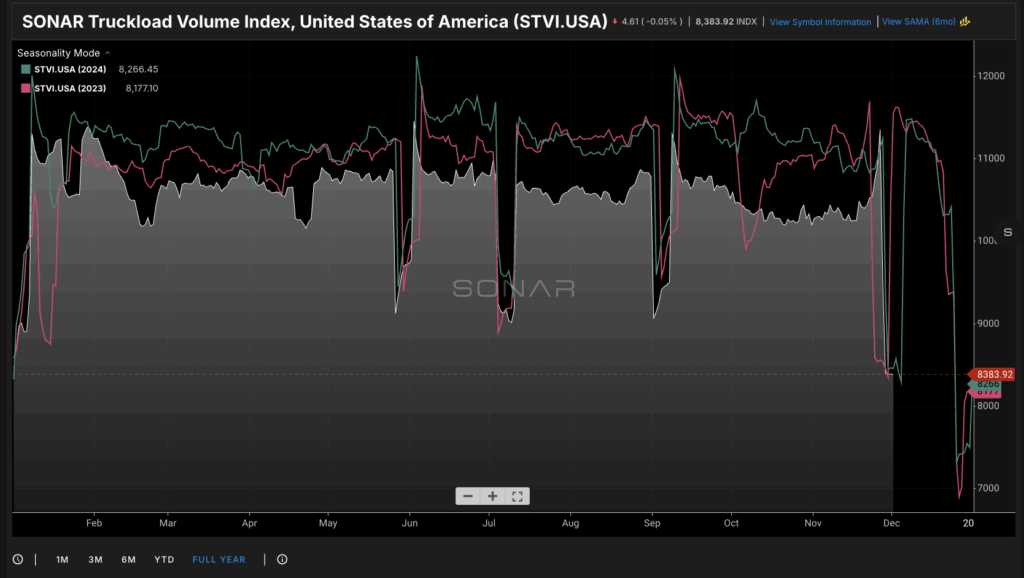The width and height of the screenshot is (1024, 578).
Task: Click the S marker on price axis
Action: tap(1007, 232)
